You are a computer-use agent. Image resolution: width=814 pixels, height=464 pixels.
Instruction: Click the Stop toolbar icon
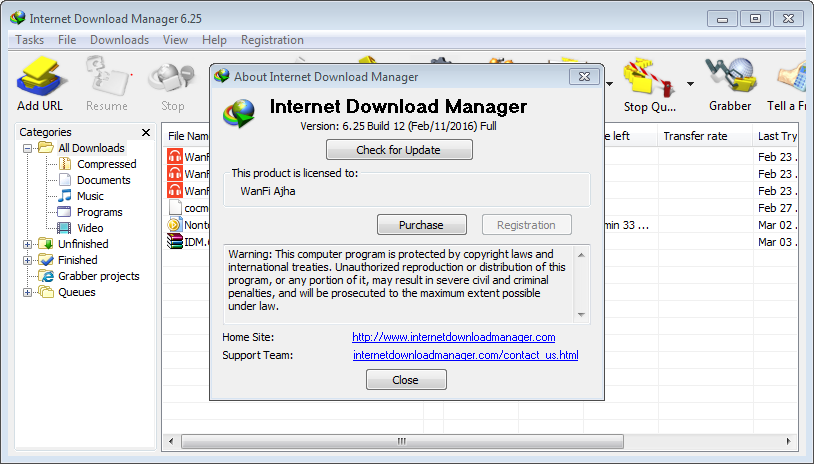(x=172, y=78)
